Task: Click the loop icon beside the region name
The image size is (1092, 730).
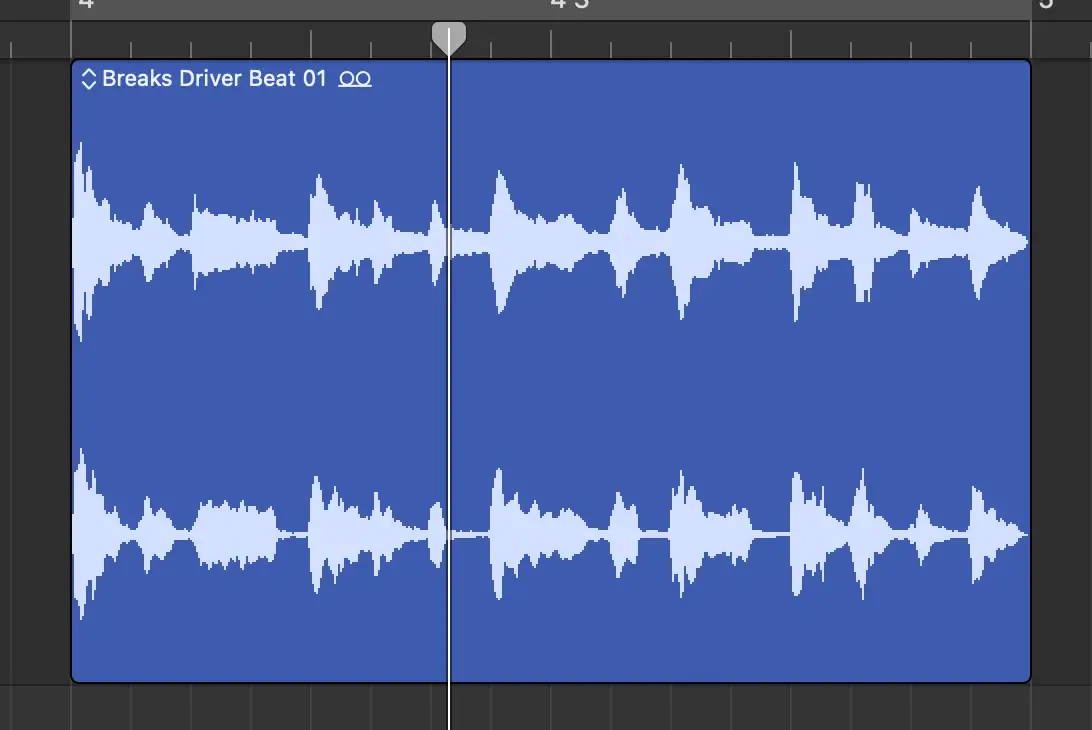Action: [x=355, y=79]
